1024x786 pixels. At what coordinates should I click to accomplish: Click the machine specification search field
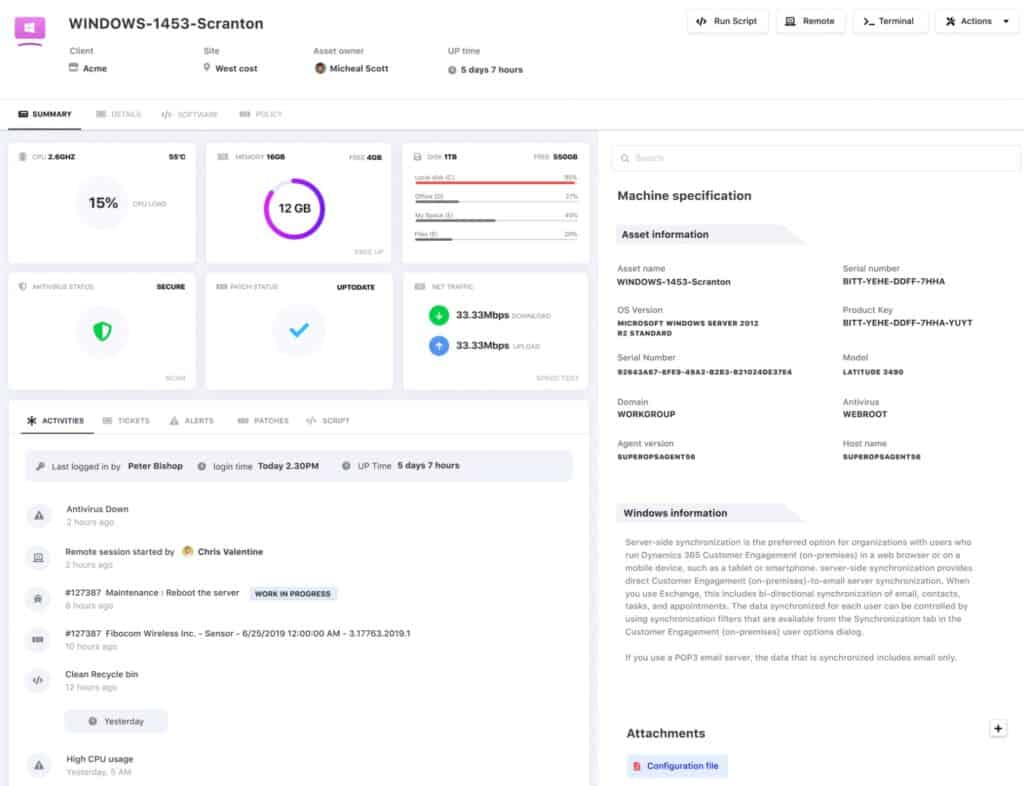tap(815, 158)
